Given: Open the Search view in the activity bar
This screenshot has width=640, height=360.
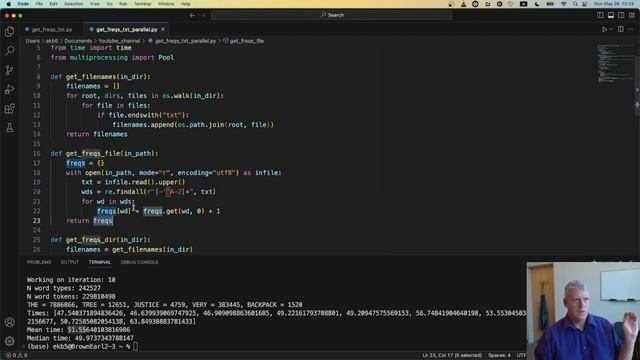Looking at the screenshot, I should [9, 51].
